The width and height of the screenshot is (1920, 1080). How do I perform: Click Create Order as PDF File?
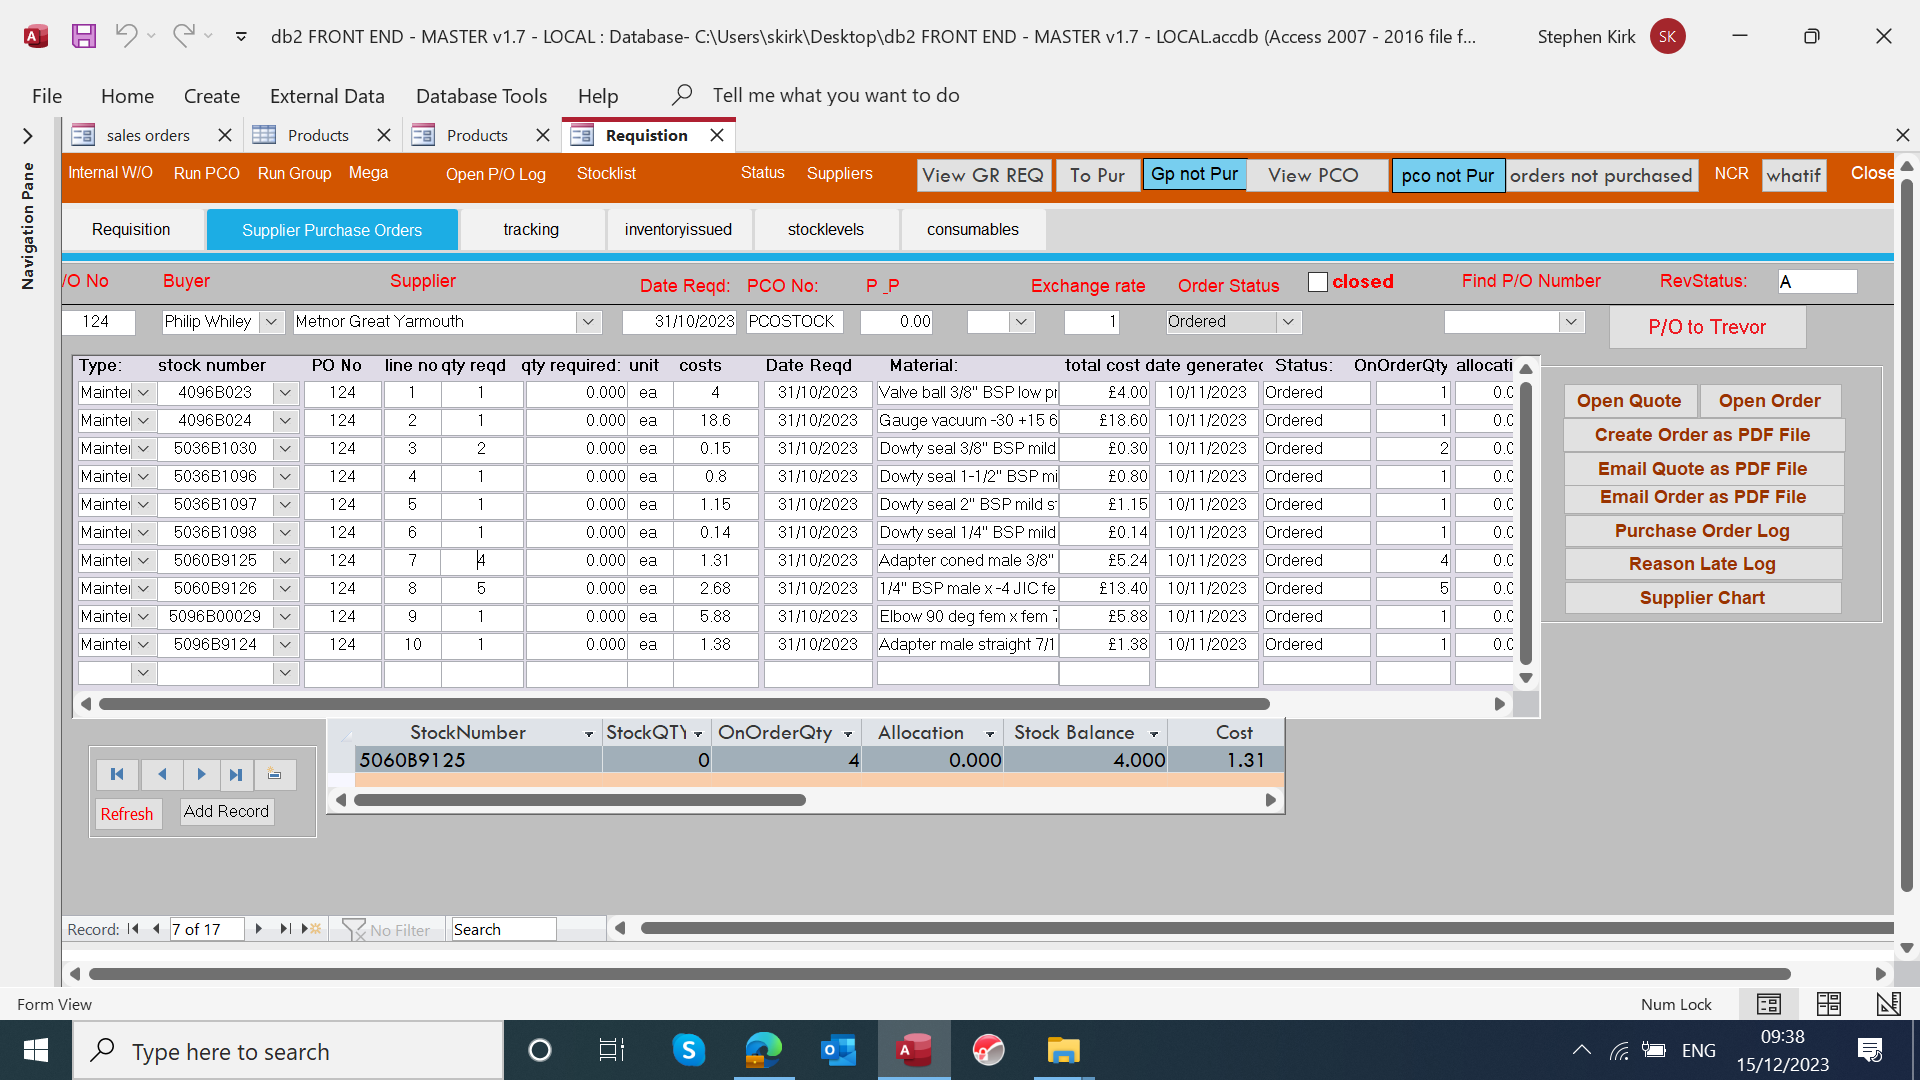click(1702, 435)
